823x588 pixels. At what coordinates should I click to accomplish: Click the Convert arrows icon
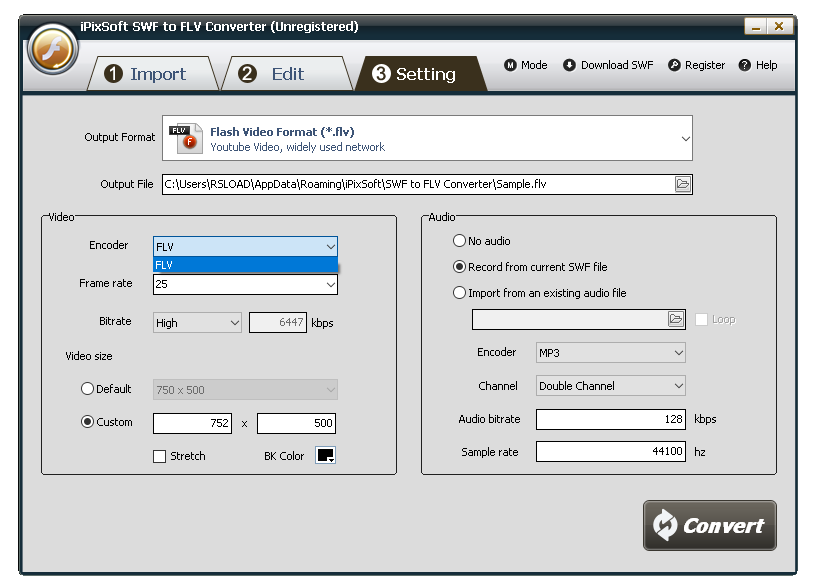coord(665,525)
